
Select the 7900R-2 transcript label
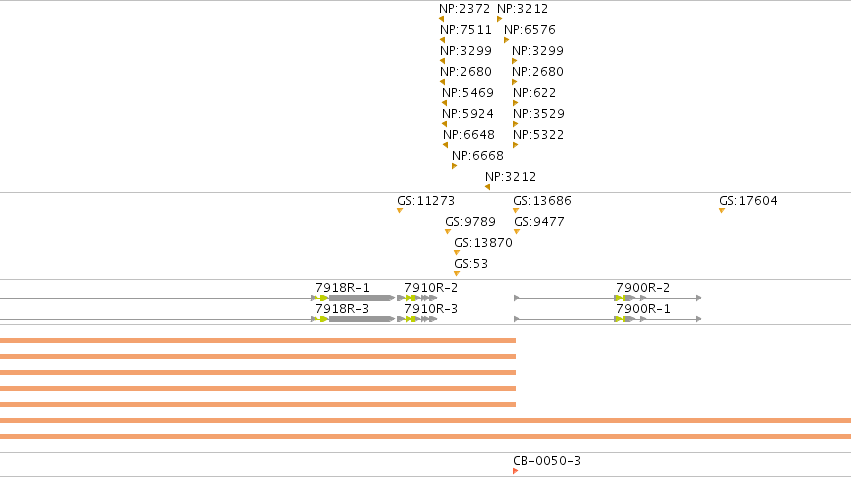pyautogui.click(x=643, y=288)
